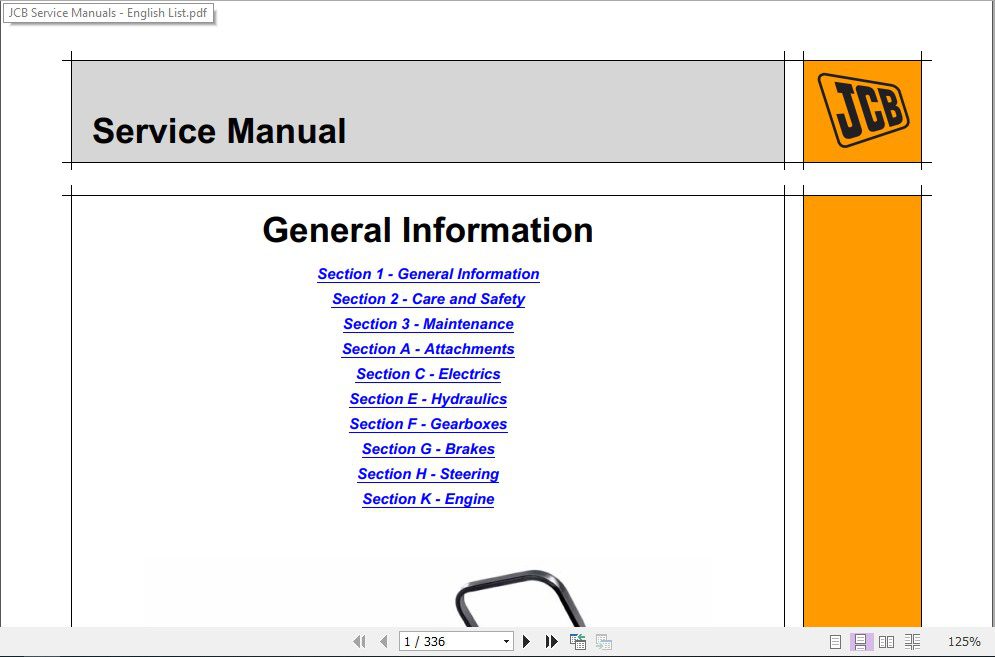Toggle continuous page layout

pyautogui.click(x=860, y=642)
